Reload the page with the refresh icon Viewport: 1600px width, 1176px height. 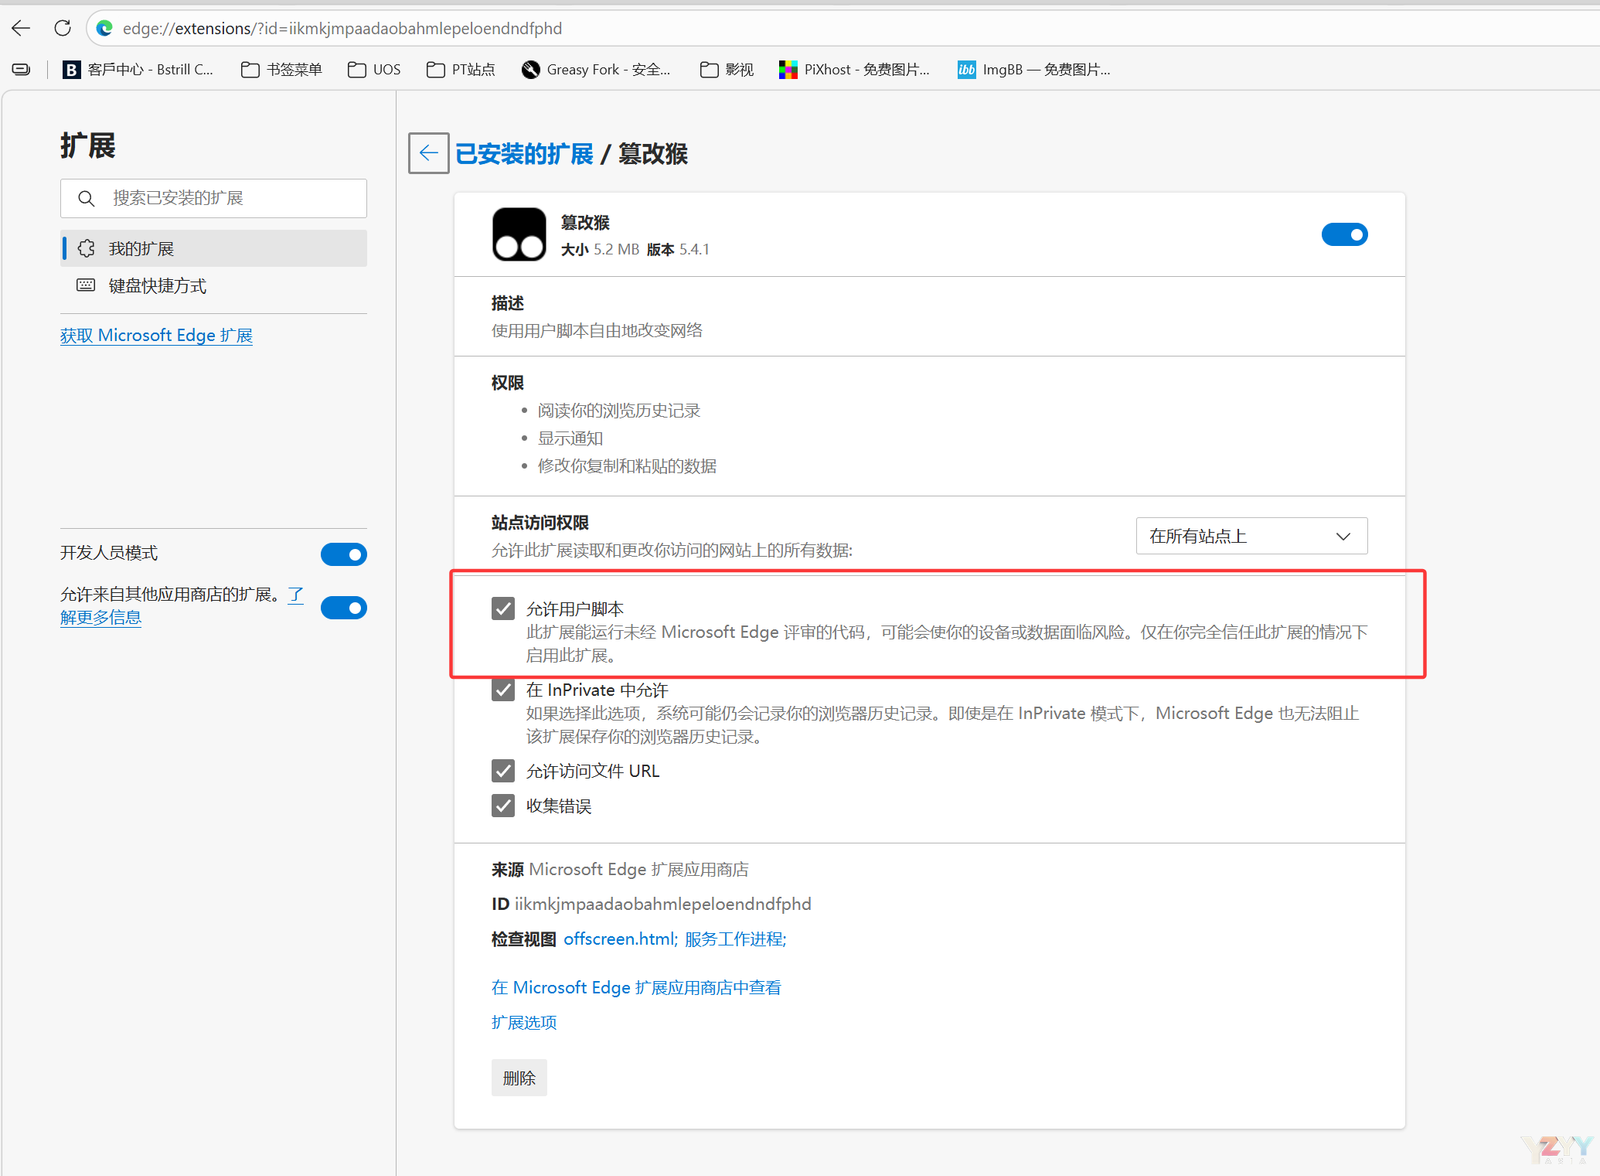(x=62, y=28)
